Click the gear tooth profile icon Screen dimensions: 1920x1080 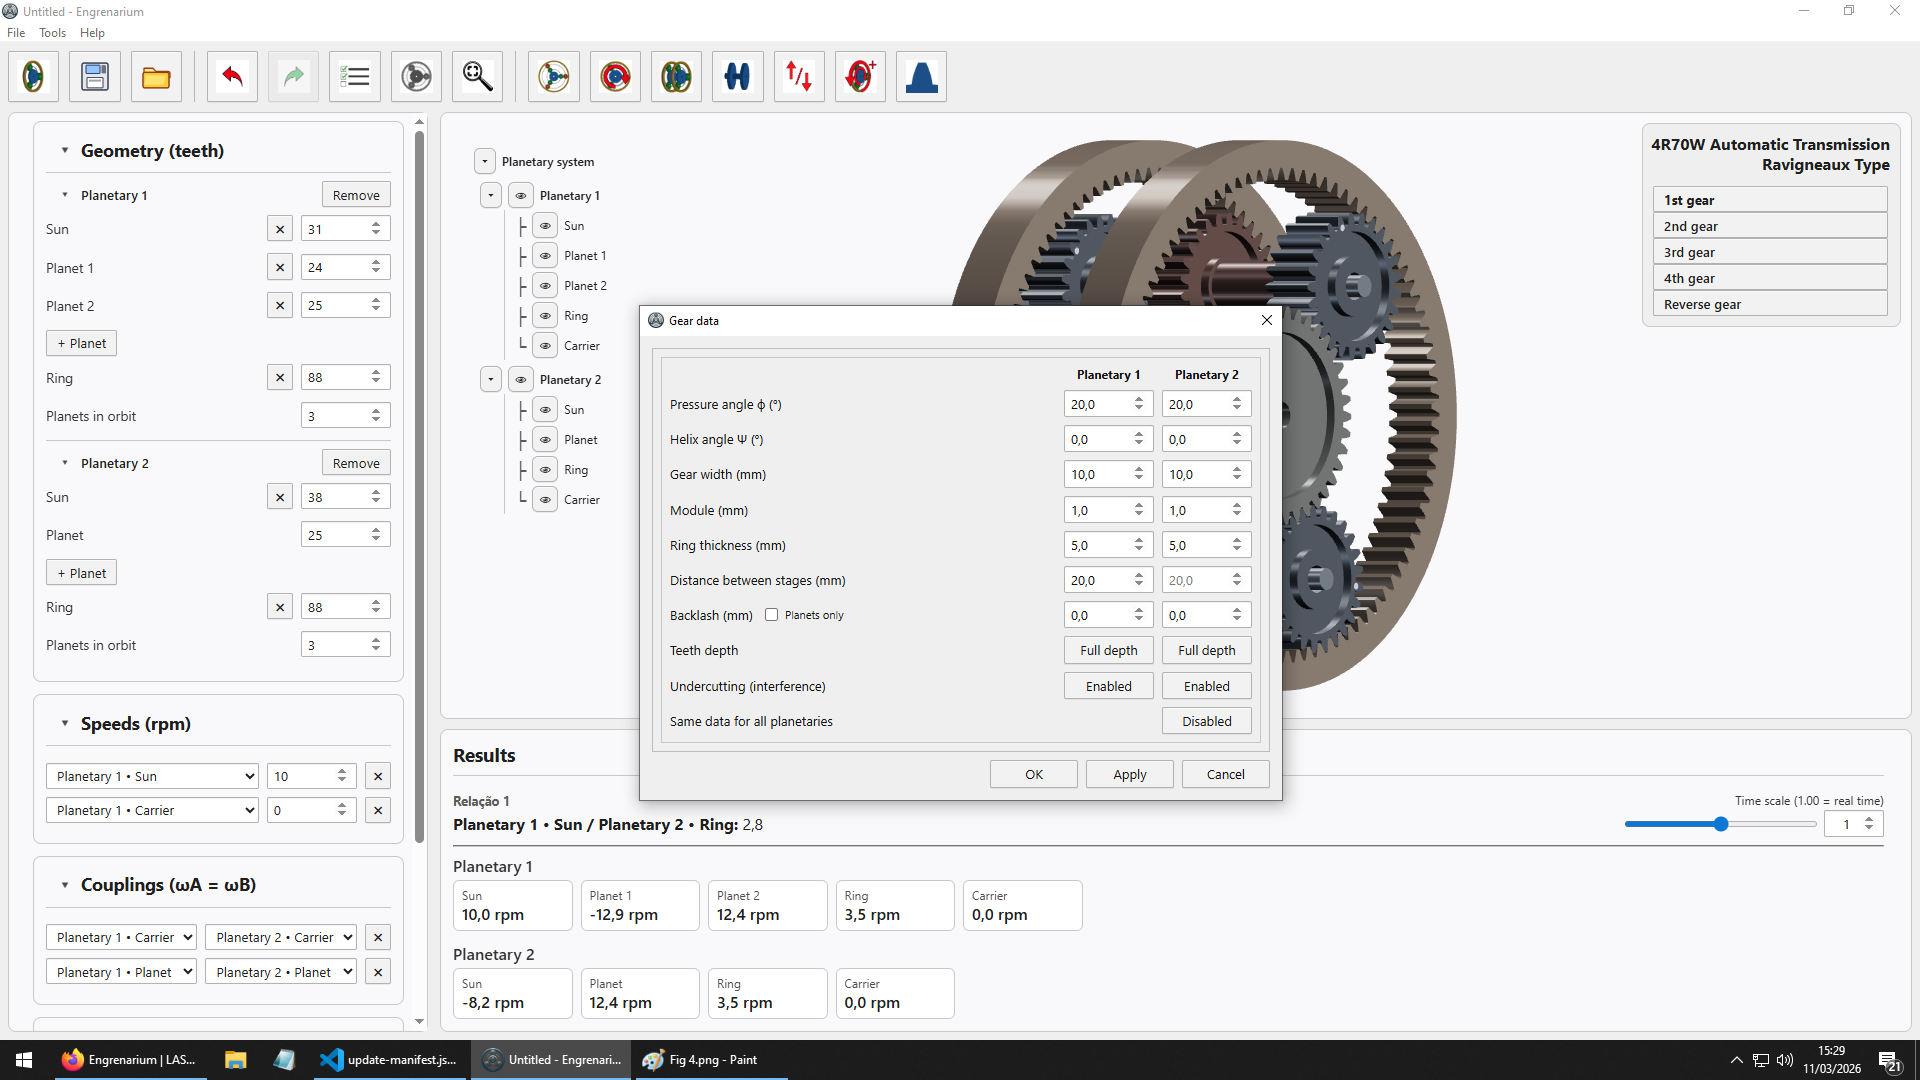coord(921,77)
